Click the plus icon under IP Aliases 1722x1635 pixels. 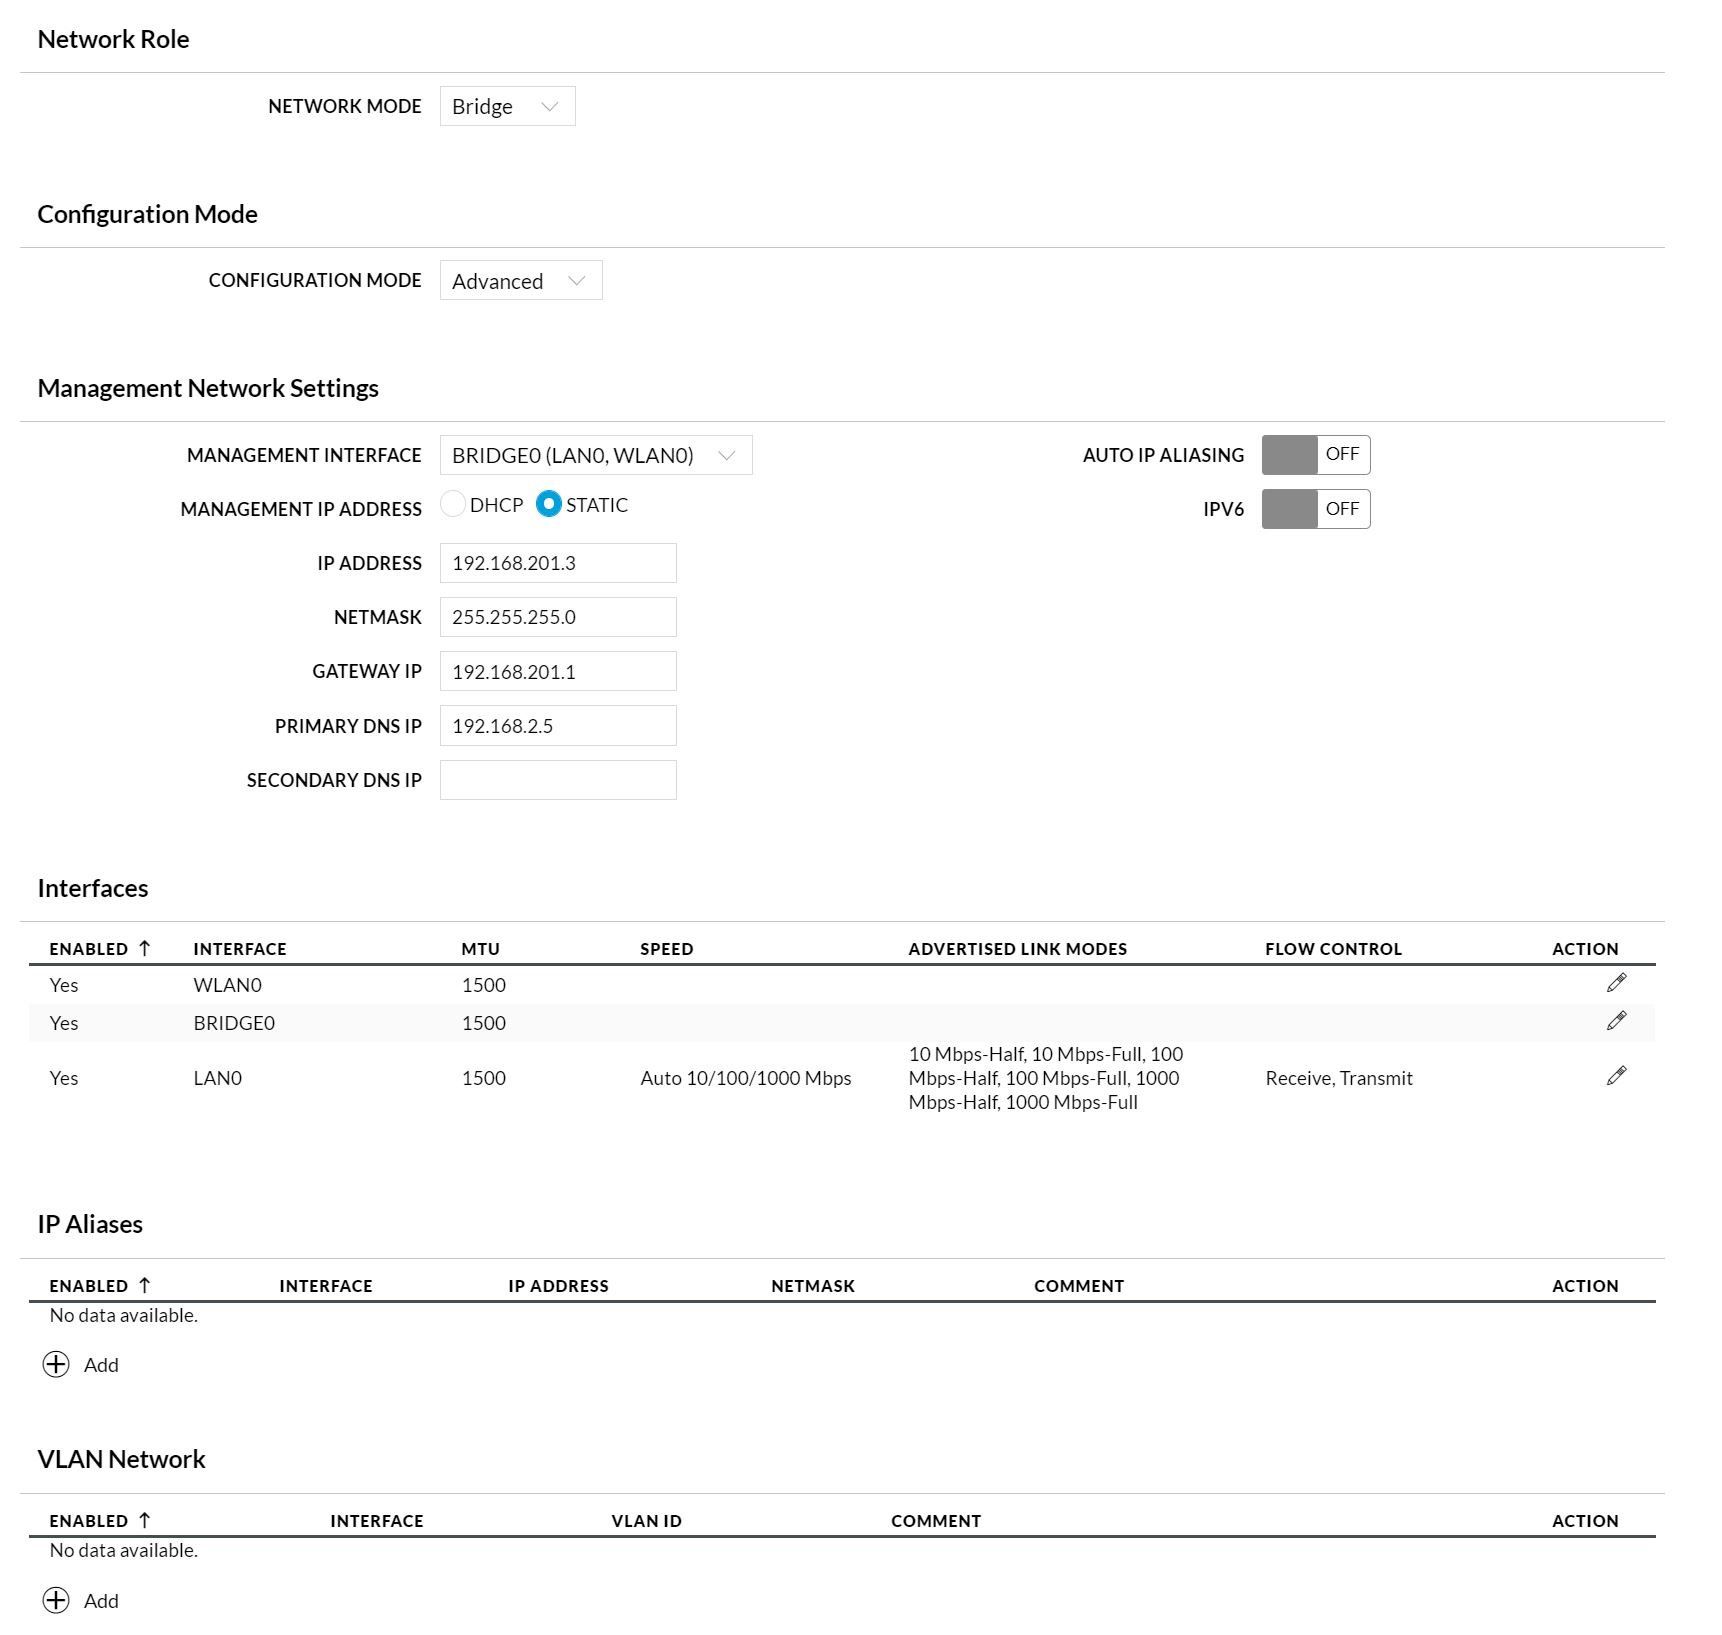coord(56,1365)
